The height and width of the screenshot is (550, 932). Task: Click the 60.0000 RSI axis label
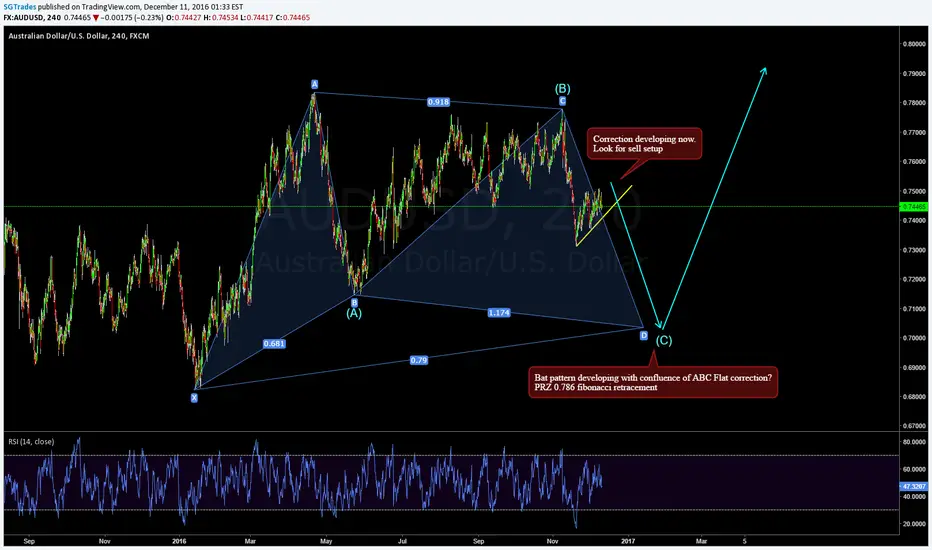point(915,470)
